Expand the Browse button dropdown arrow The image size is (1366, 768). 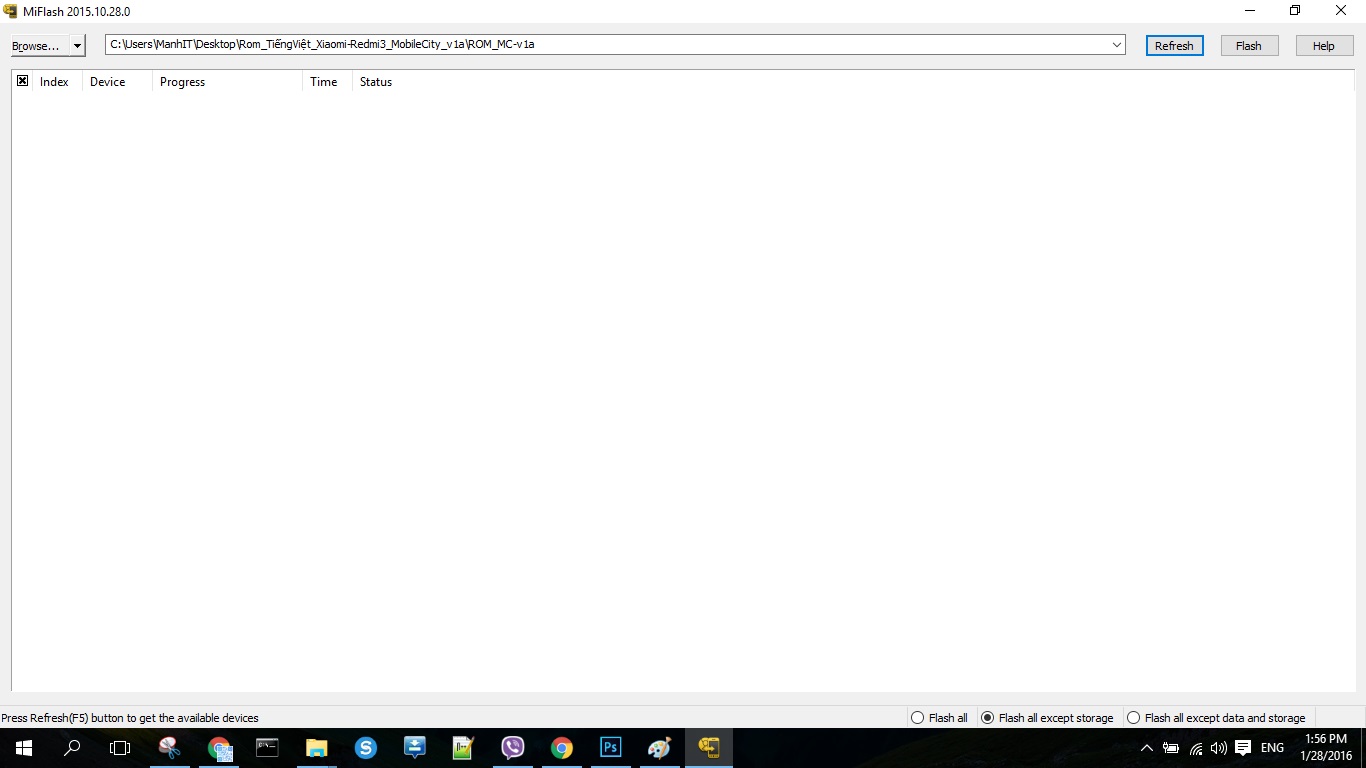click(77, 46)
